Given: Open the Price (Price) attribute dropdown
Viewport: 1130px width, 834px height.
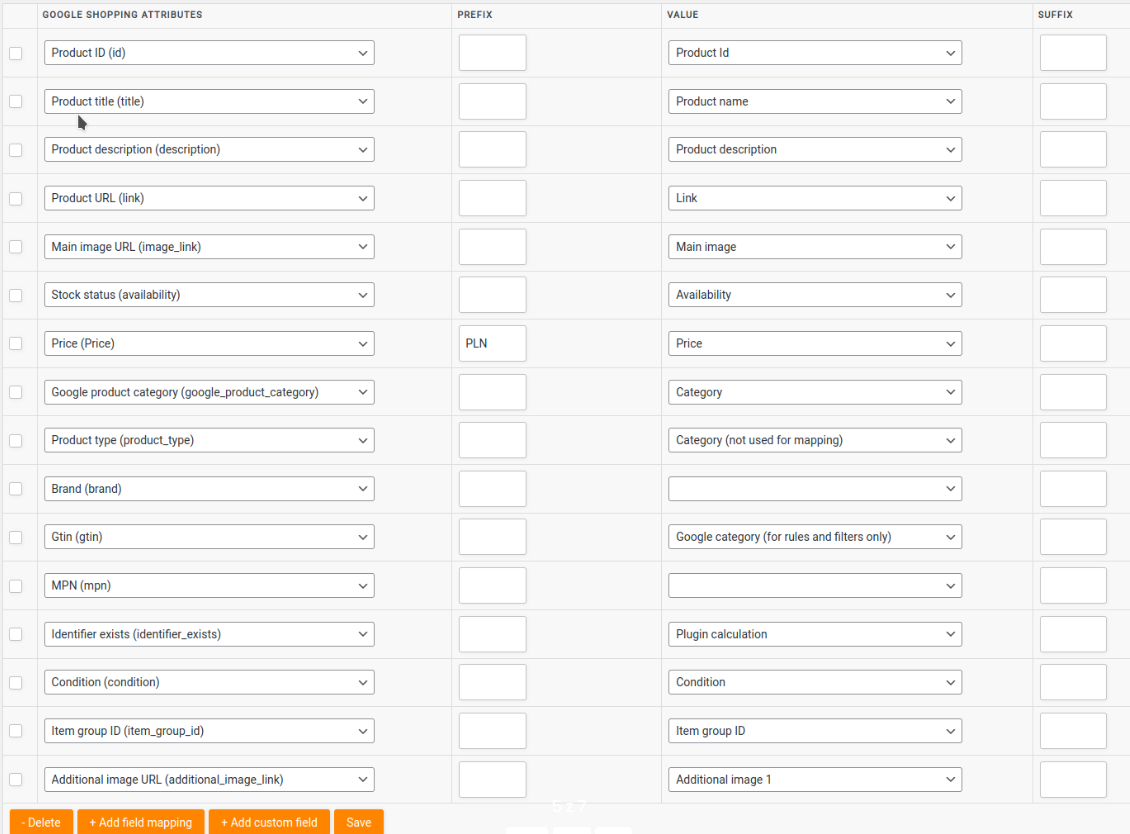Looking at the screenshot, I should click(x=209, y=343).
